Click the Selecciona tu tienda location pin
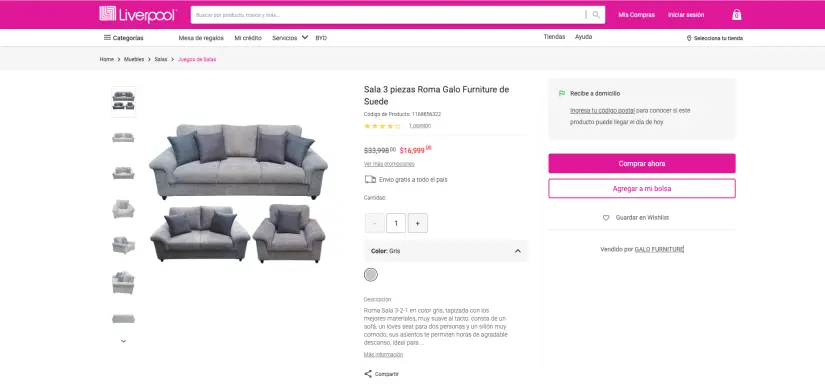The image size is (825, 388). point(689,38)
